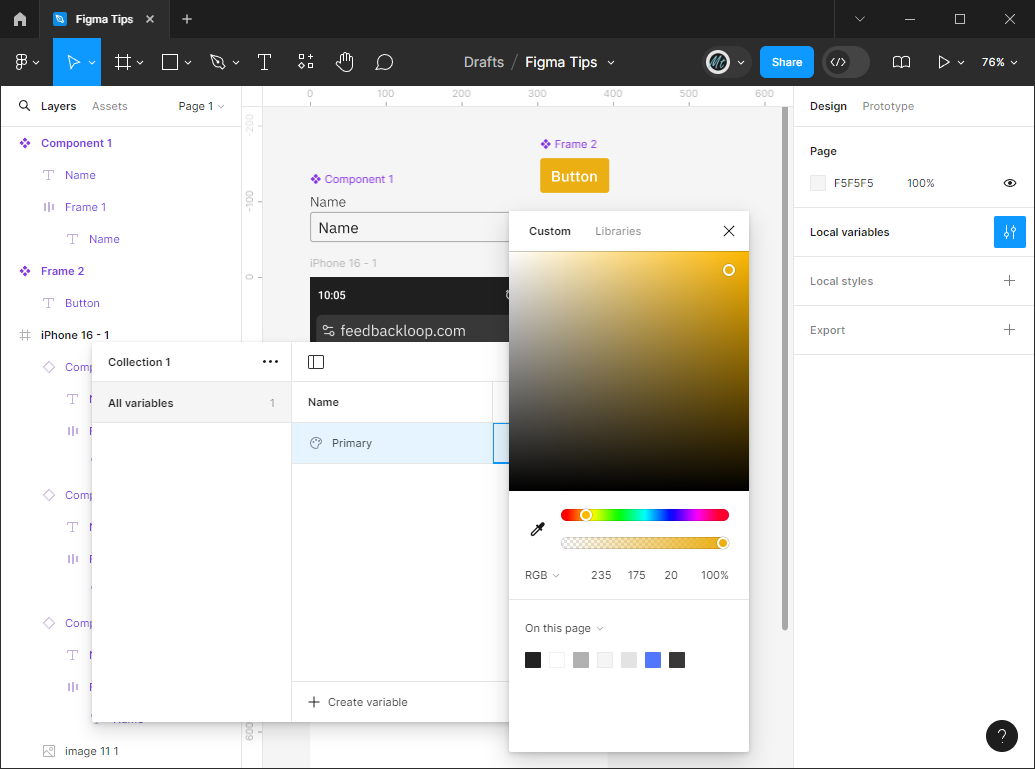Click the Name input on canvas
This screenshot has width=1035, height=769.
(409, 228)
